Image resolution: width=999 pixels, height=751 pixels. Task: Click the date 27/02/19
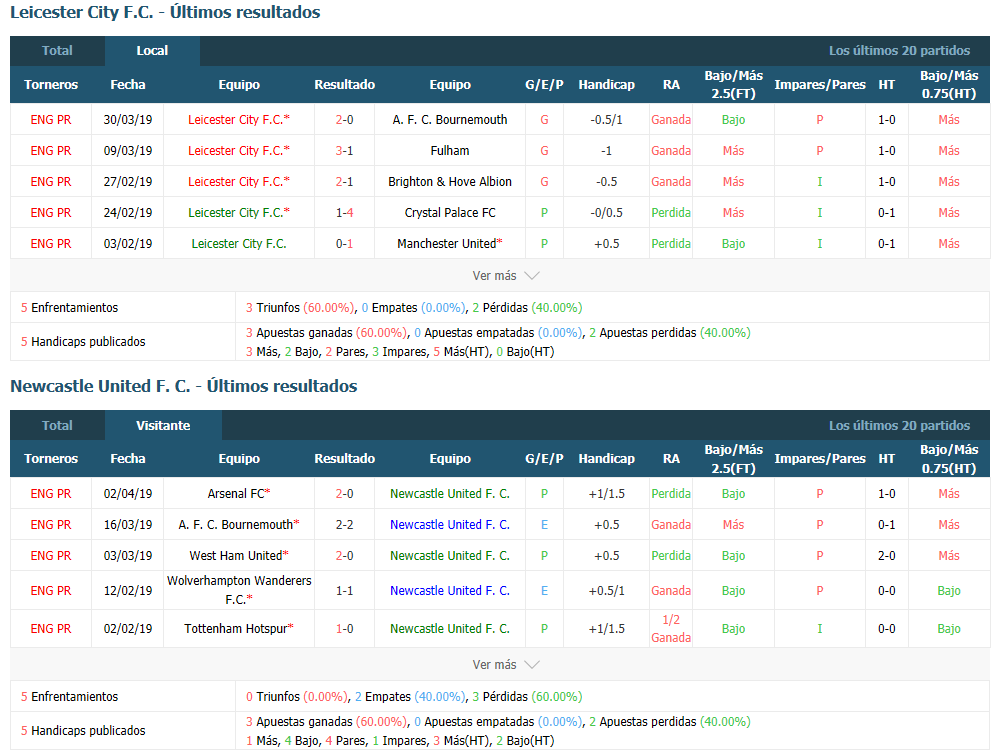128,182
